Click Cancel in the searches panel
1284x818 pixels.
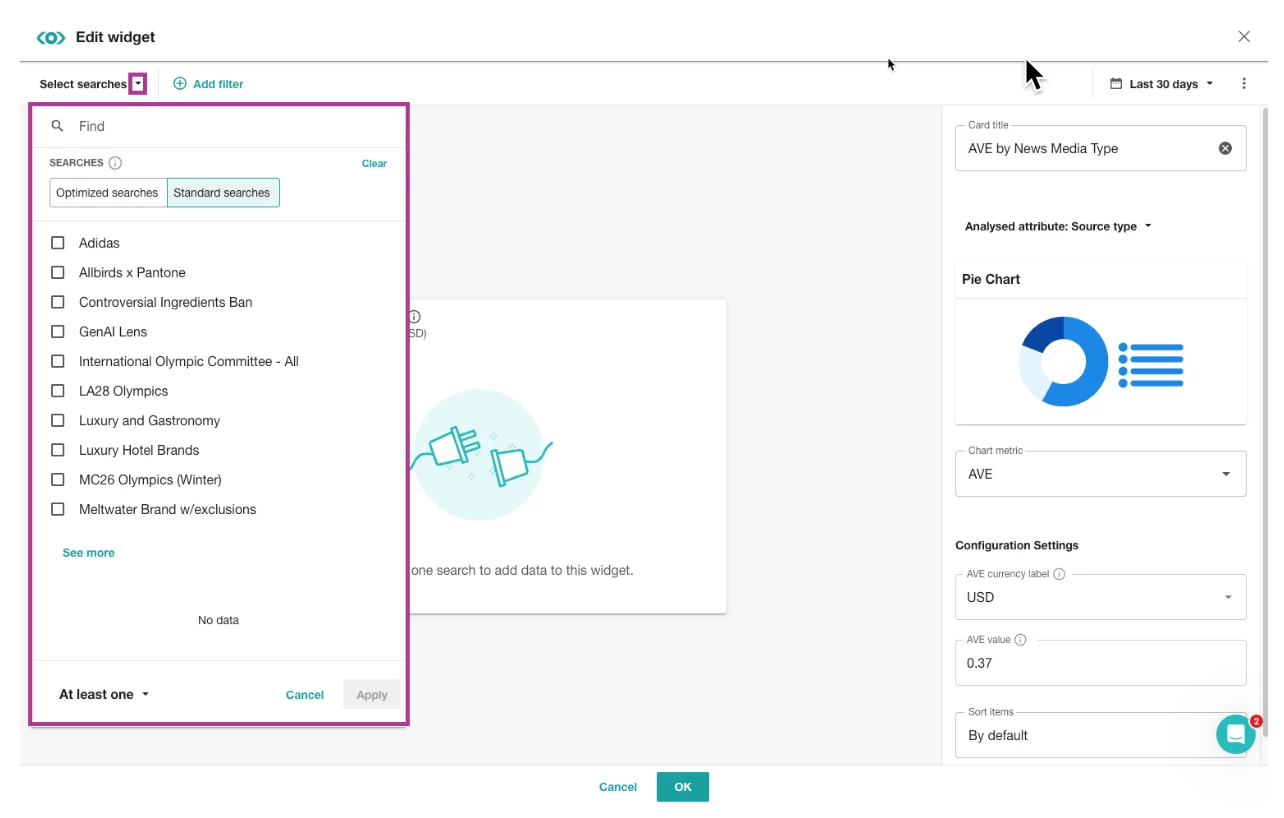coord(305,695)
